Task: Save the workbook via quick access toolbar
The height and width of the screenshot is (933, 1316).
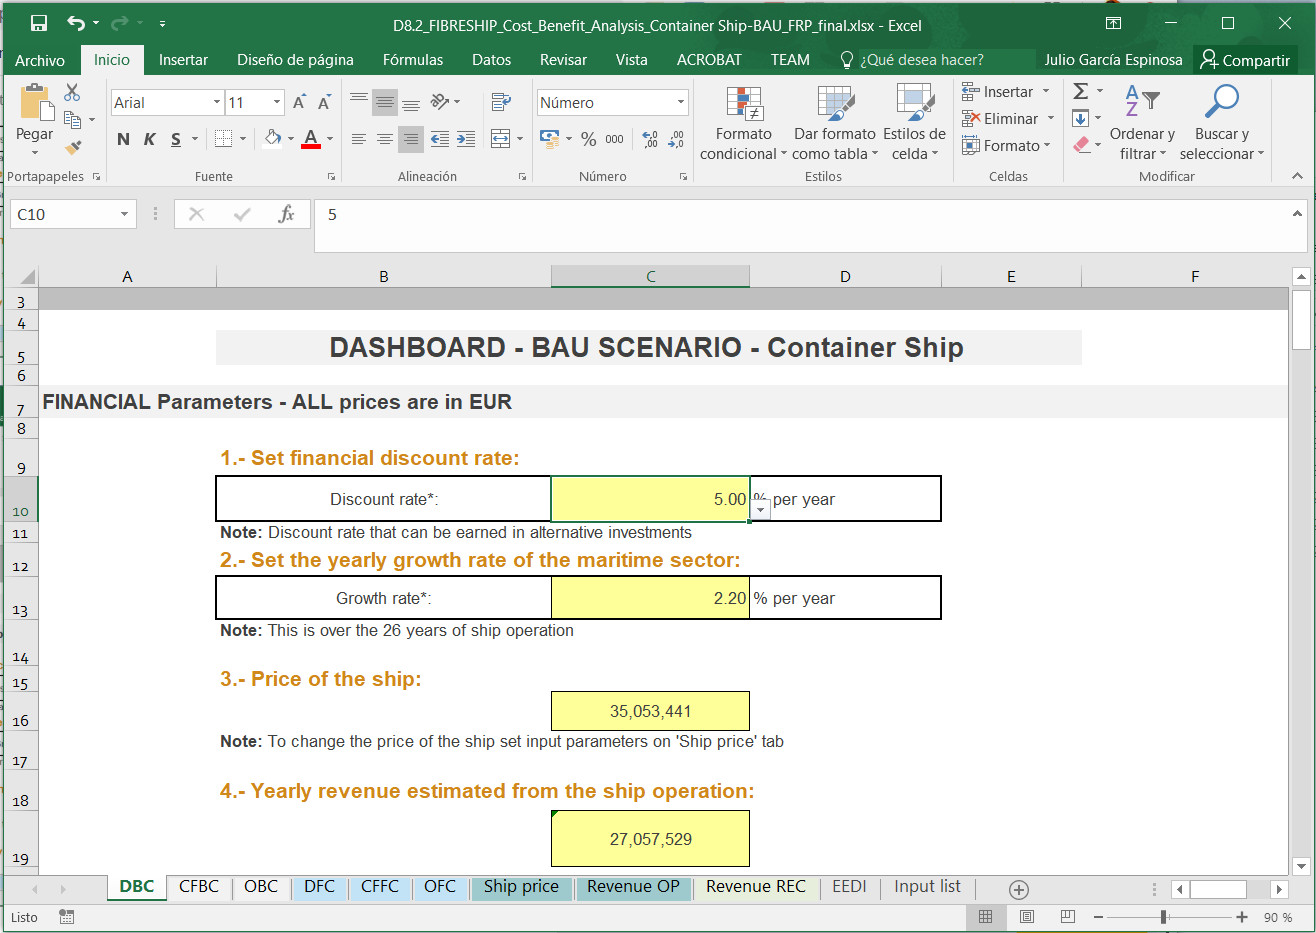Action: [37, 21]
